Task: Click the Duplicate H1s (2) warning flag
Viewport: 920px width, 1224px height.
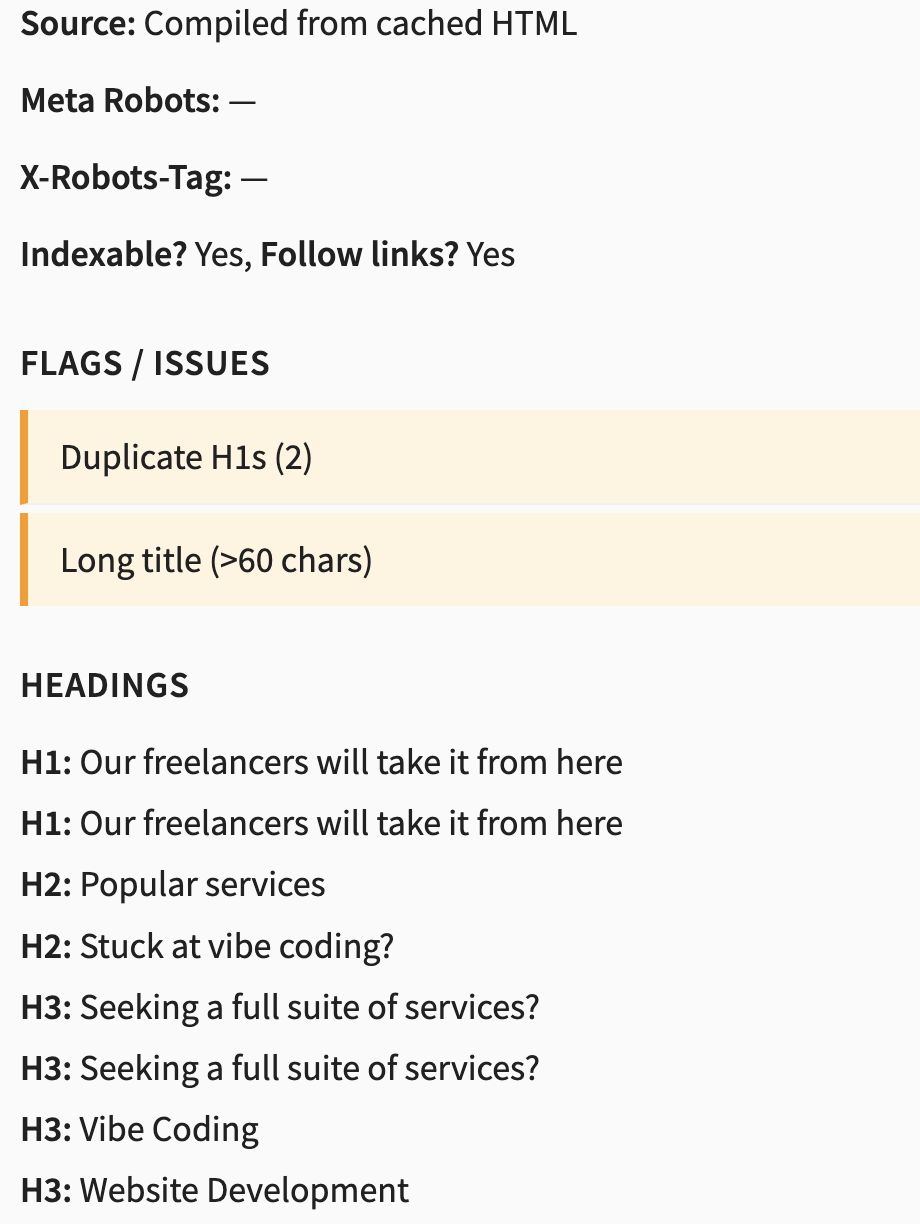Action: (187, 458)
